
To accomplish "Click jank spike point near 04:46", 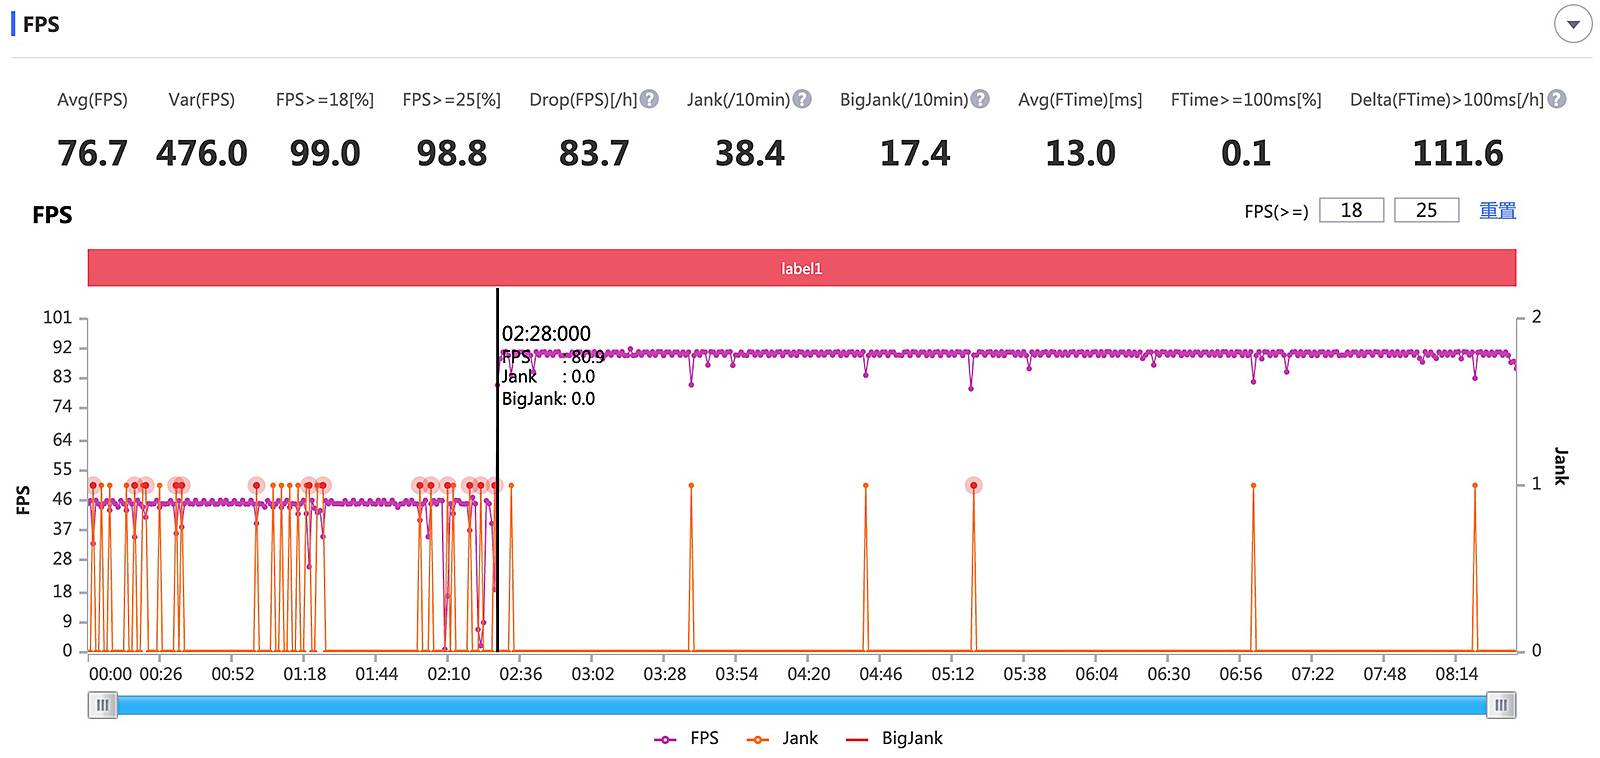I will coord(866,486).
